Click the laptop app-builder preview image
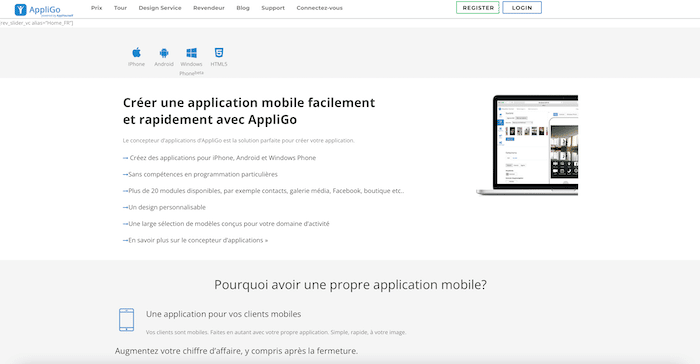This screenshot has width=700, height=364. (527, 145)
